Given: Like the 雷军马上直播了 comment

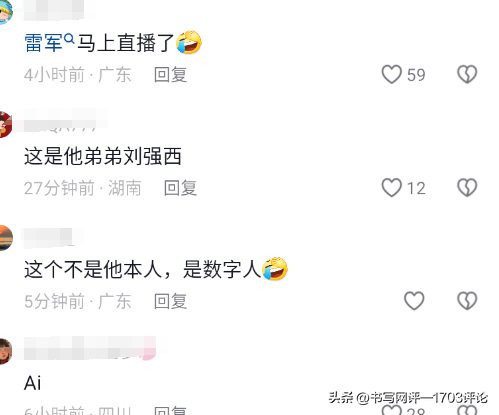Looking at the screenshot, I should pyautogui.click(x=391, y=74).
